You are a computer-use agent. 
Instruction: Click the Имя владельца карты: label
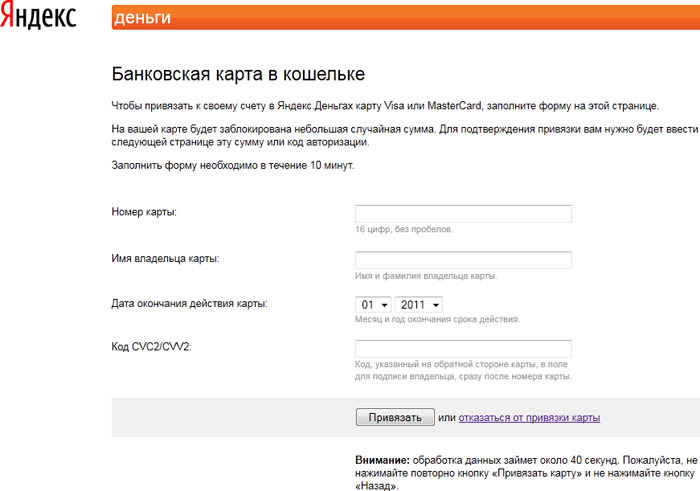[165, 259]
